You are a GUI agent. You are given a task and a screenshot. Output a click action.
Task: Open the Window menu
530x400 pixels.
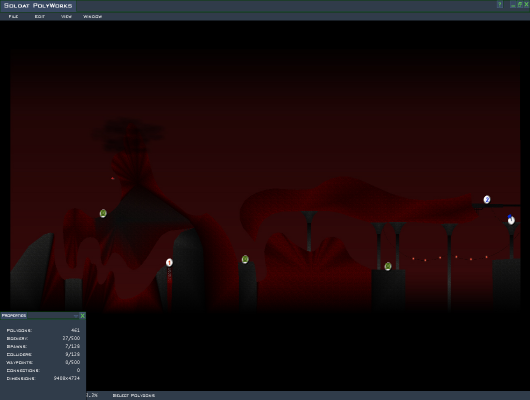(x=93, y=17)
